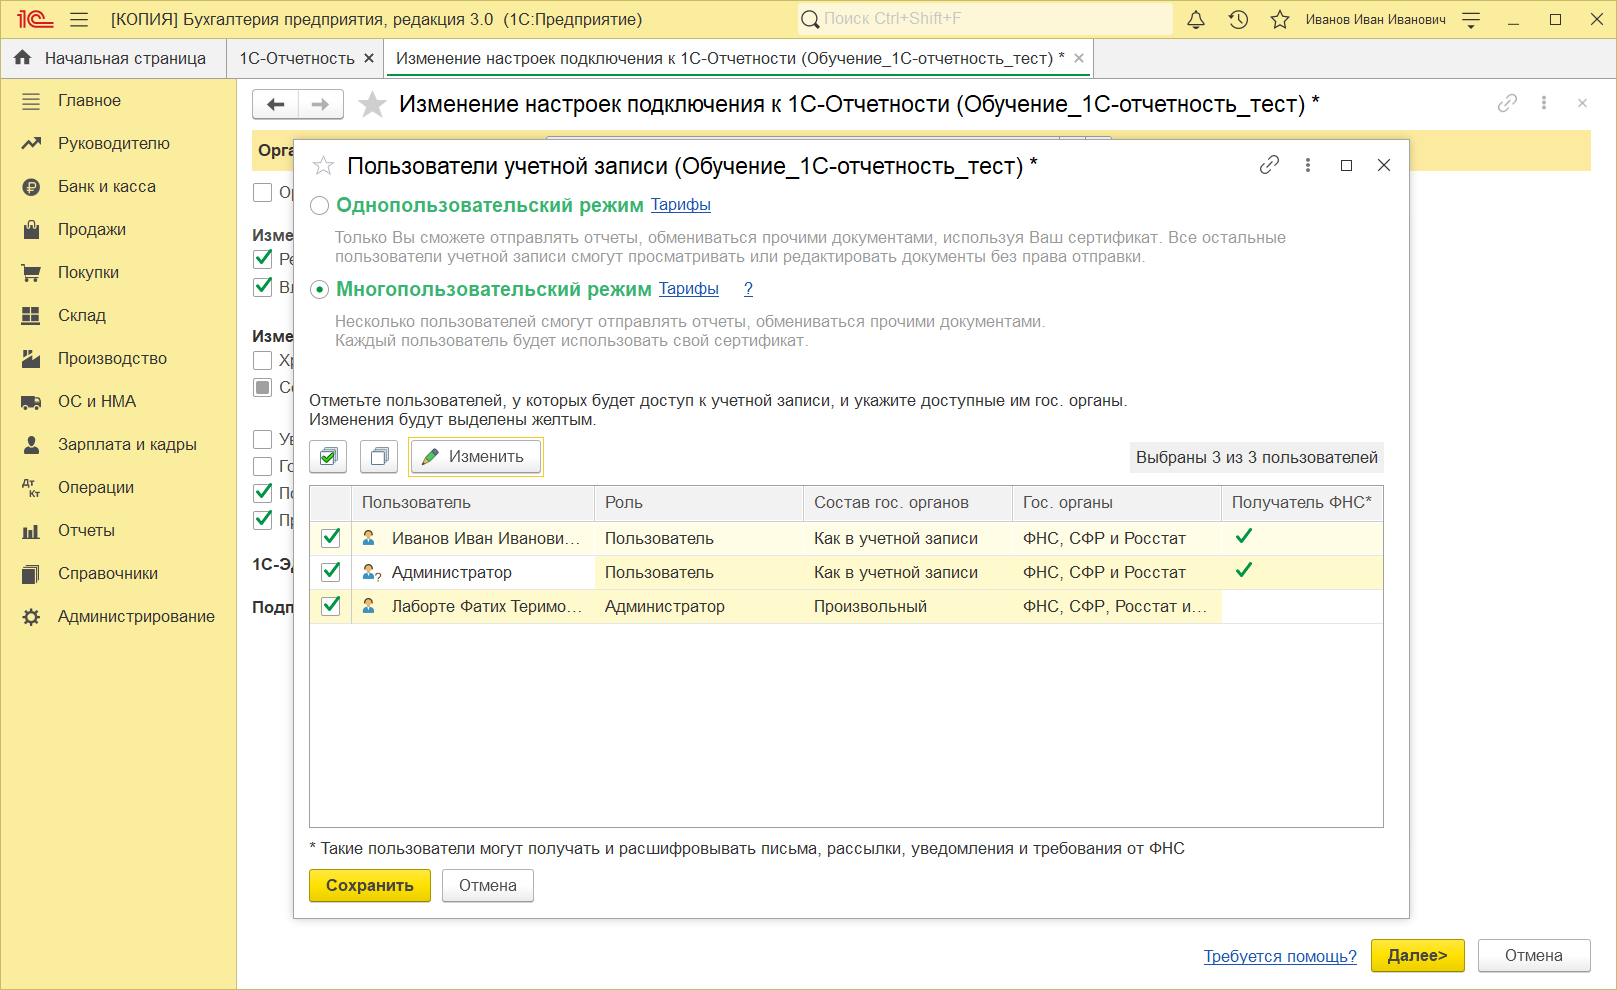Image resolution: width=1617 pixels, height=990 pixels.
Task: Click the Администрирование gear icon
Action: point(31,616)
